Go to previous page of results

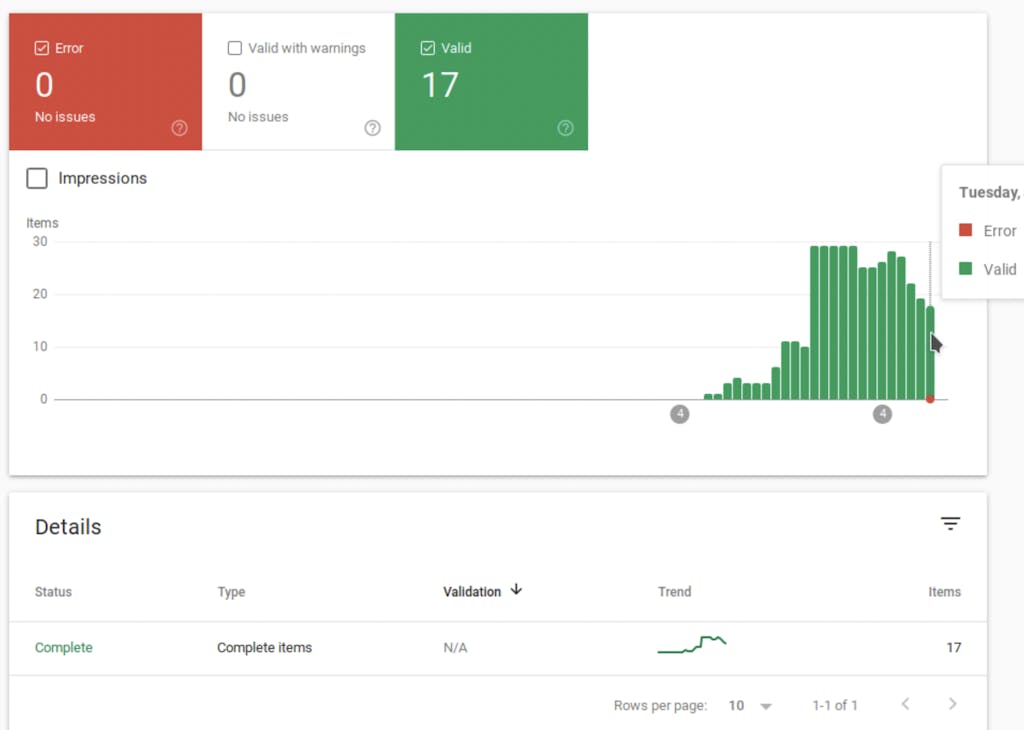click(905, 704)
